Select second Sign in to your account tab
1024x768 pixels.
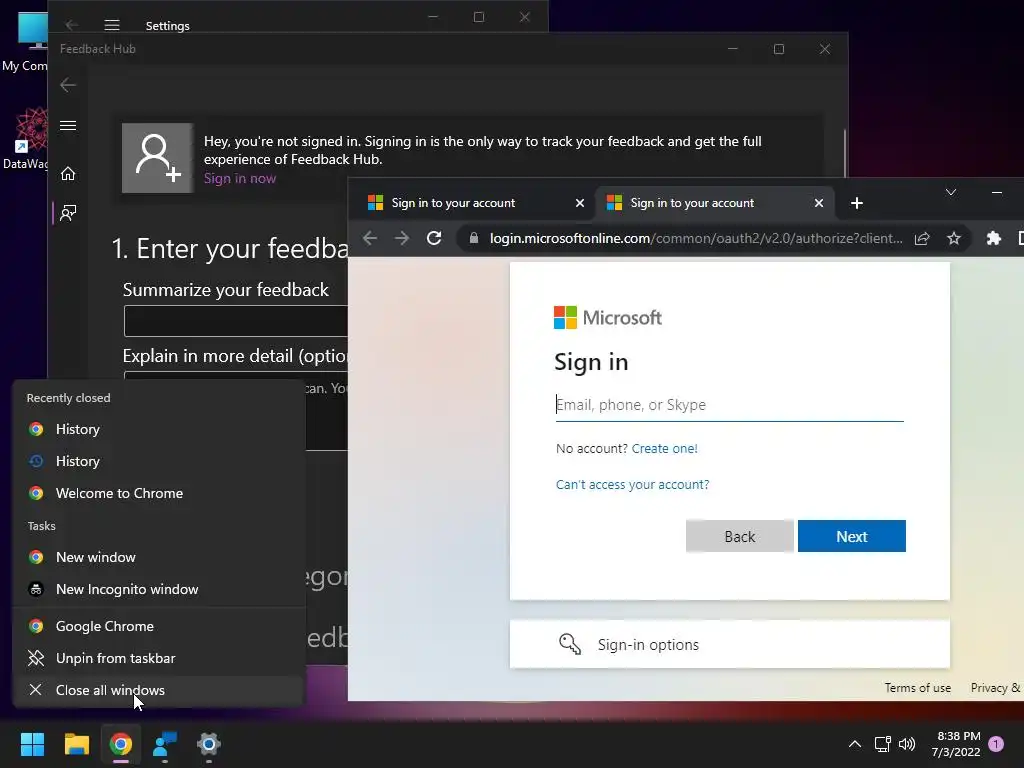(x=714, y=203)
